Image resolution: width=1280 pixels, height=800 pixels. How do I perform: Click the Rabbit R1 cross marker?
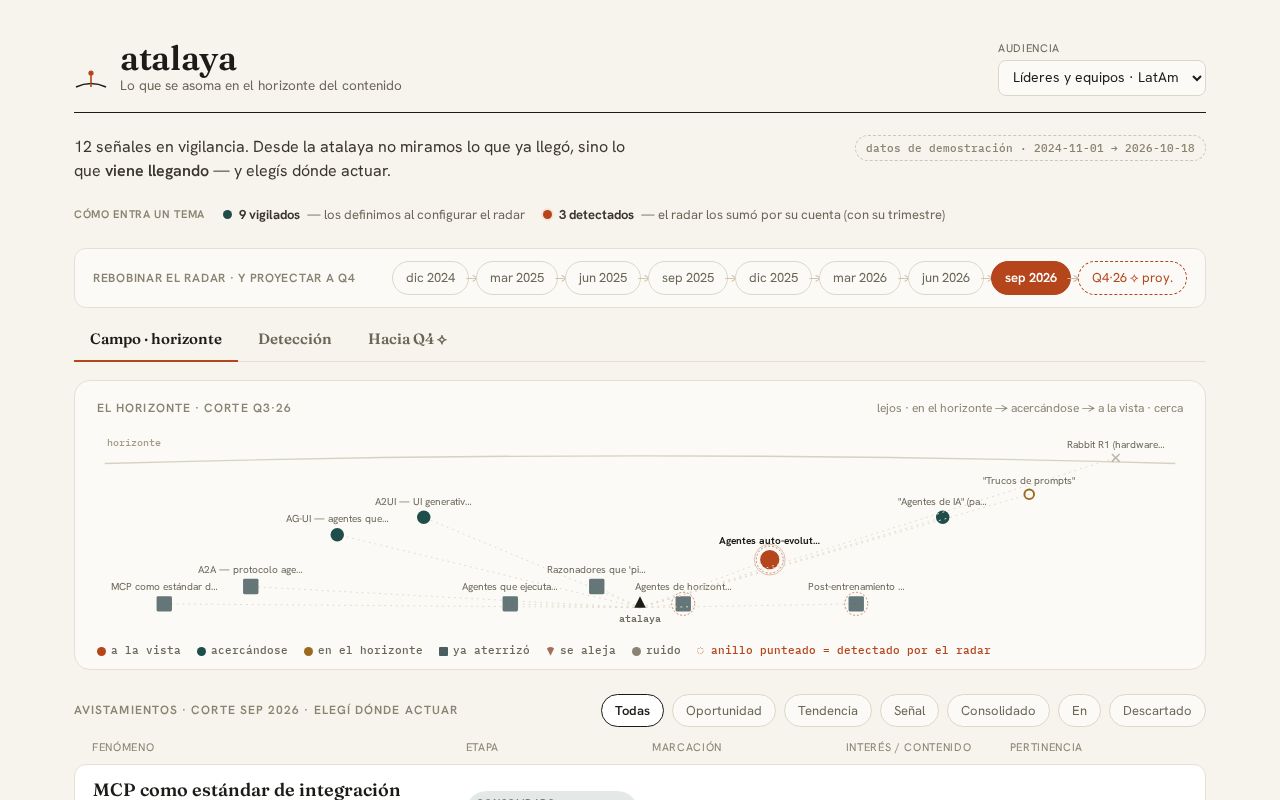click(1116, 458)
